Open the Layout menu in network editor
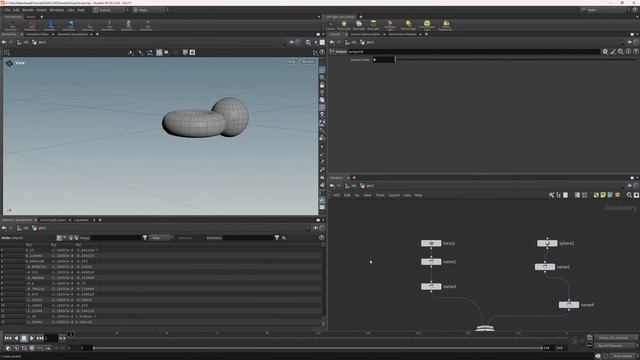The height and width of the screenshot is (360, 640). 394,195
